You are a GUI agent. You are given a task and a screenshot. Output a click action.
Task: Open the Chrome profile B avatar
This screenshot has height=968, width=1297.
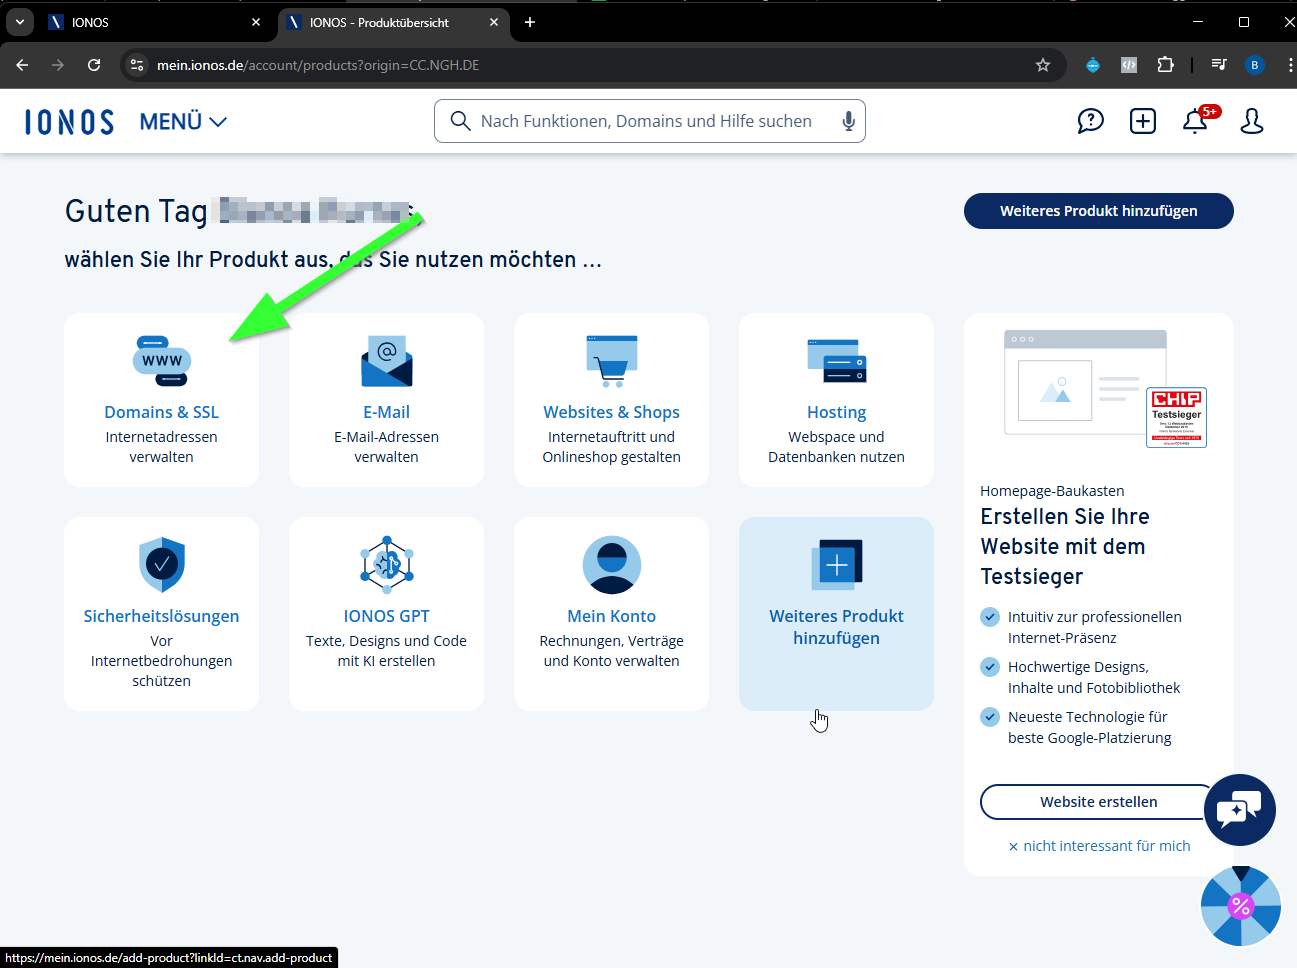coord(1255,65)
